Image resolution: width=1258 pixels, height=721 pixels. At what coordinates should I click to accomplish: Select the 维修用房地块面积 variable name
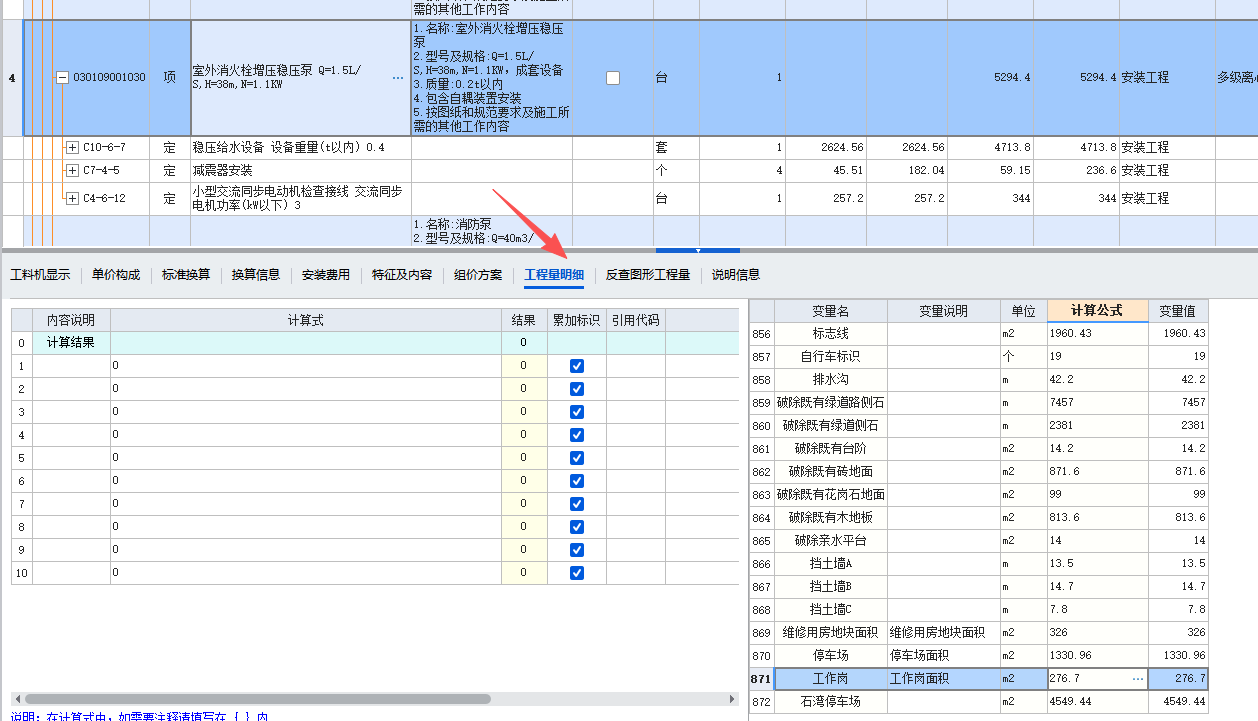(x=830, y=633)
